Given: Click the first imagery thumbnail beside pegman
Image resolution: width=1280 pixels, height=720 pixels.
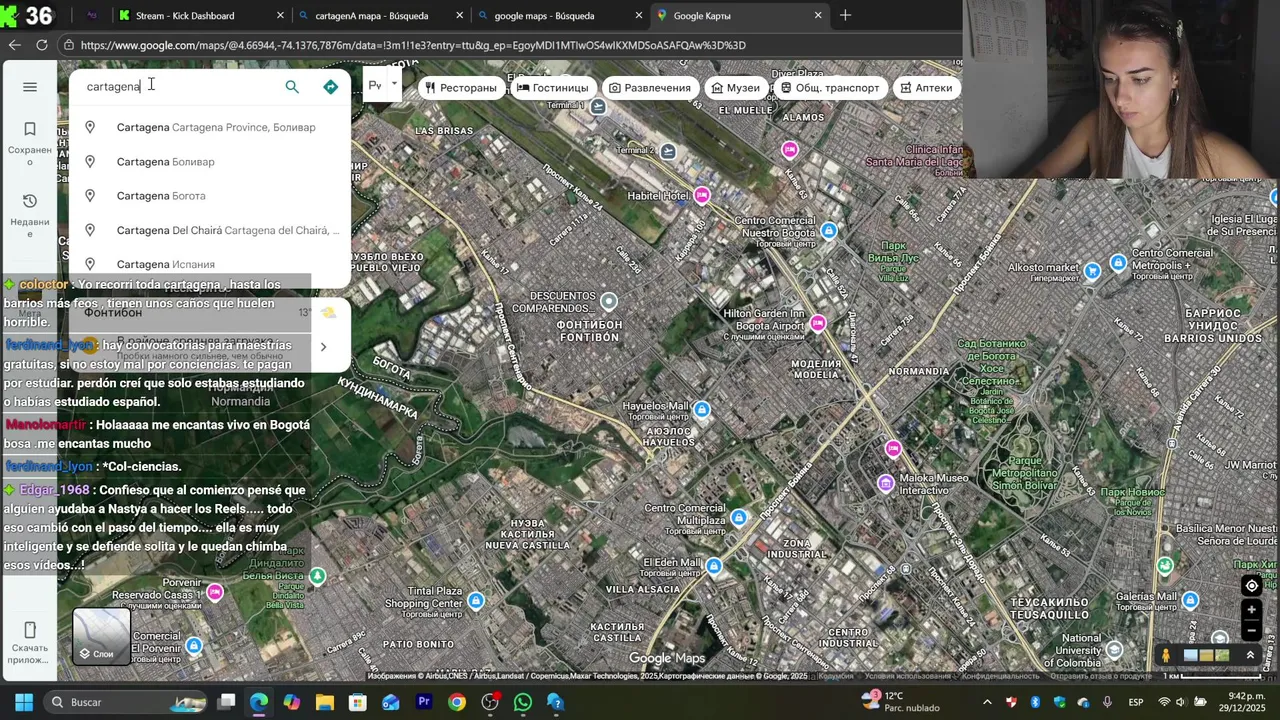Looking at the screenshot, I should click(1190, 656).
